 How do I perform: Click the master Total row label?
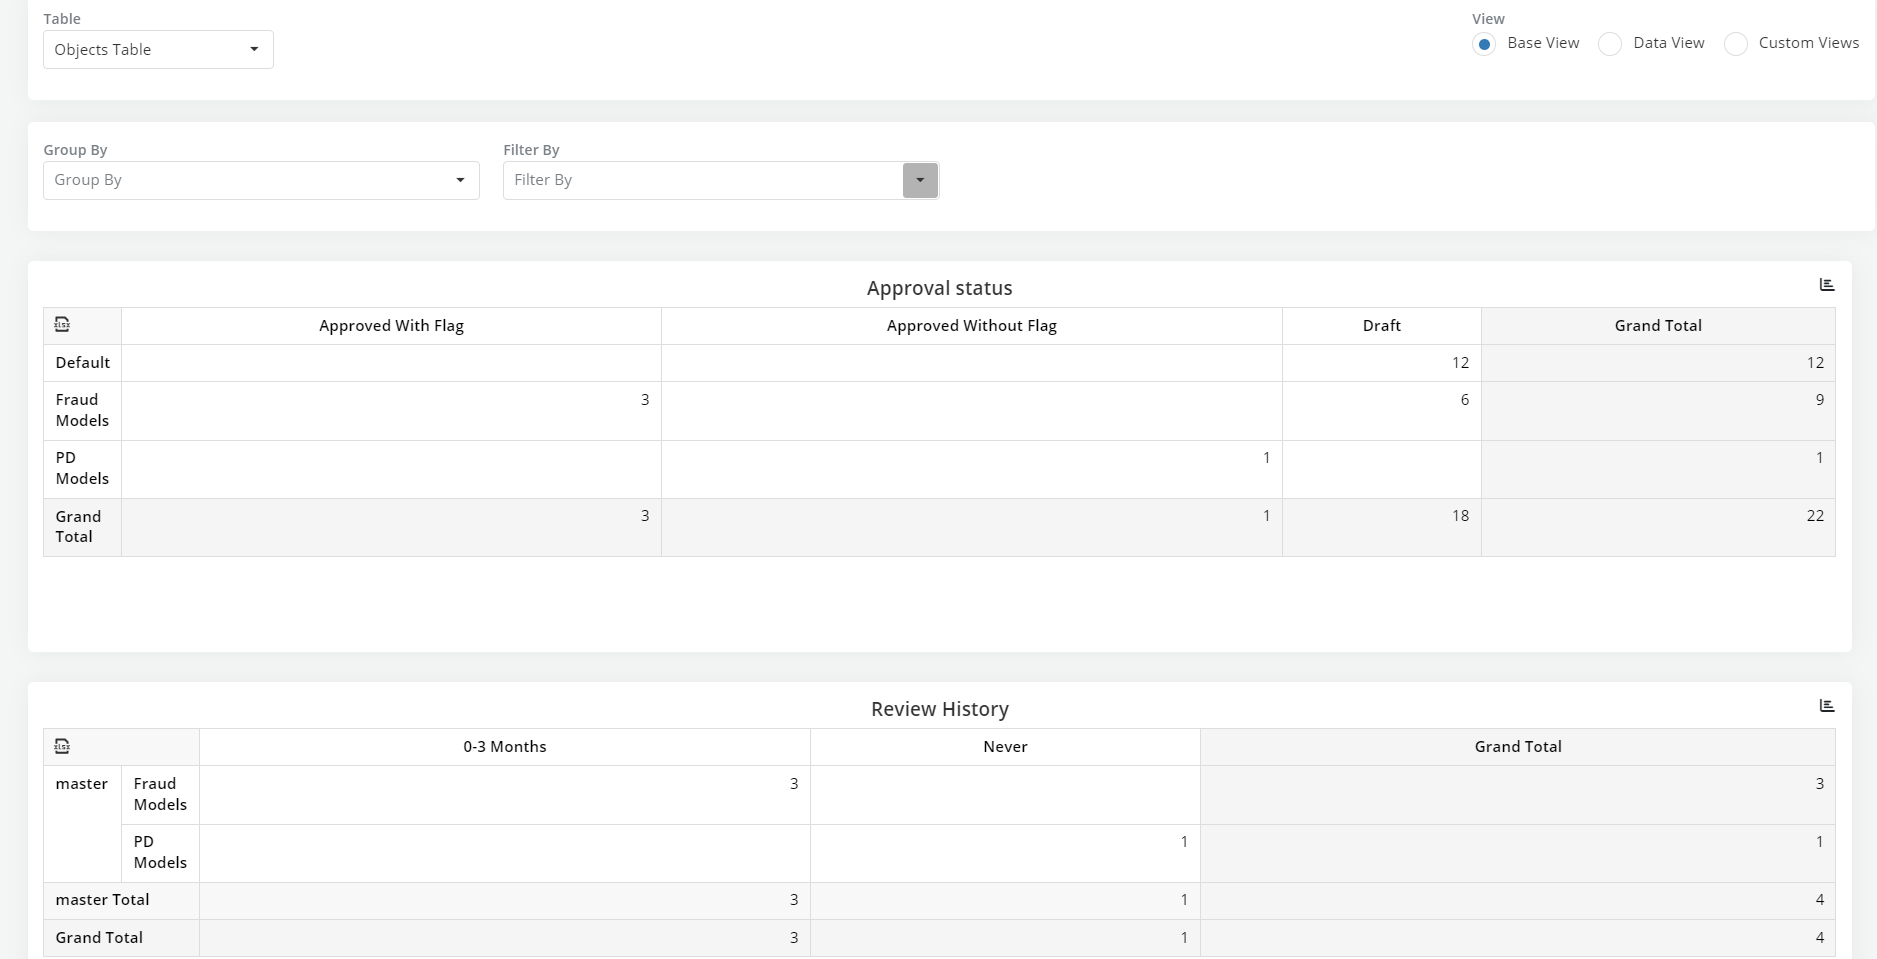(102, 900)
